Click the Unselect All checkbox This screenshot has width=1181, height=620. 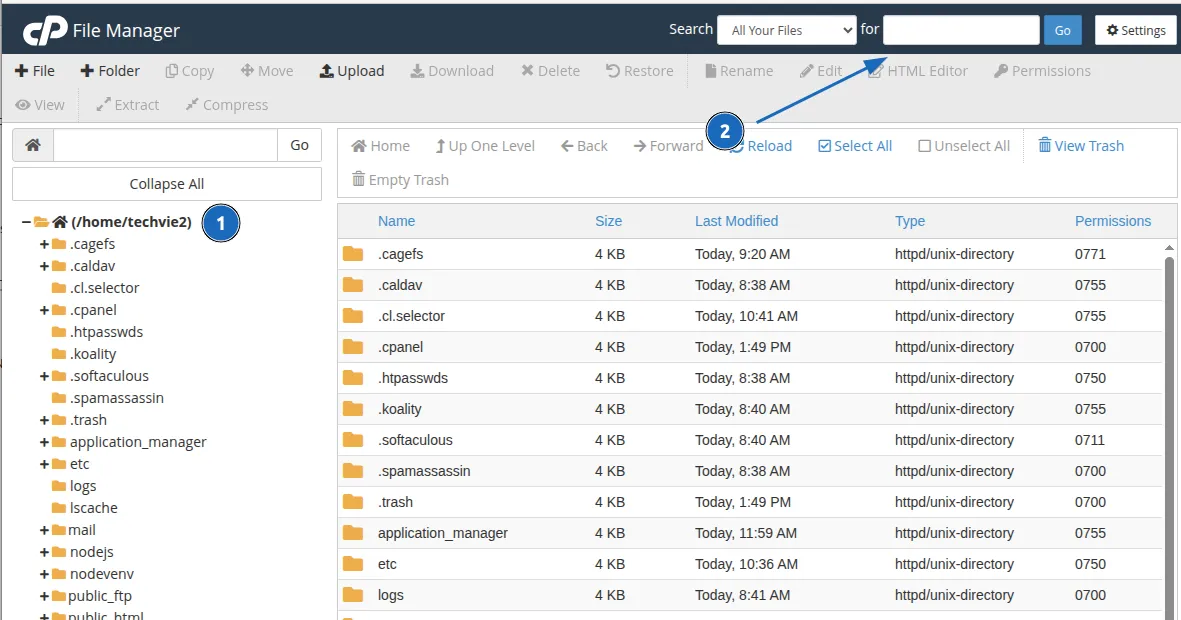click(x=925, y=146)
